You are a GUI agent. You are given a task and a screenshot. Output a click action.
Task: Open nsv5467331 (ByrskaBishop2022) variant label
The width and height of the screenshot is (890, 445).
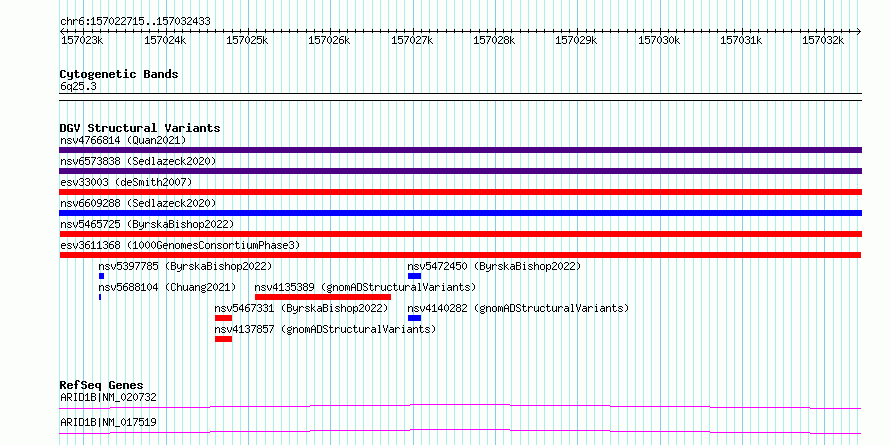301,308
